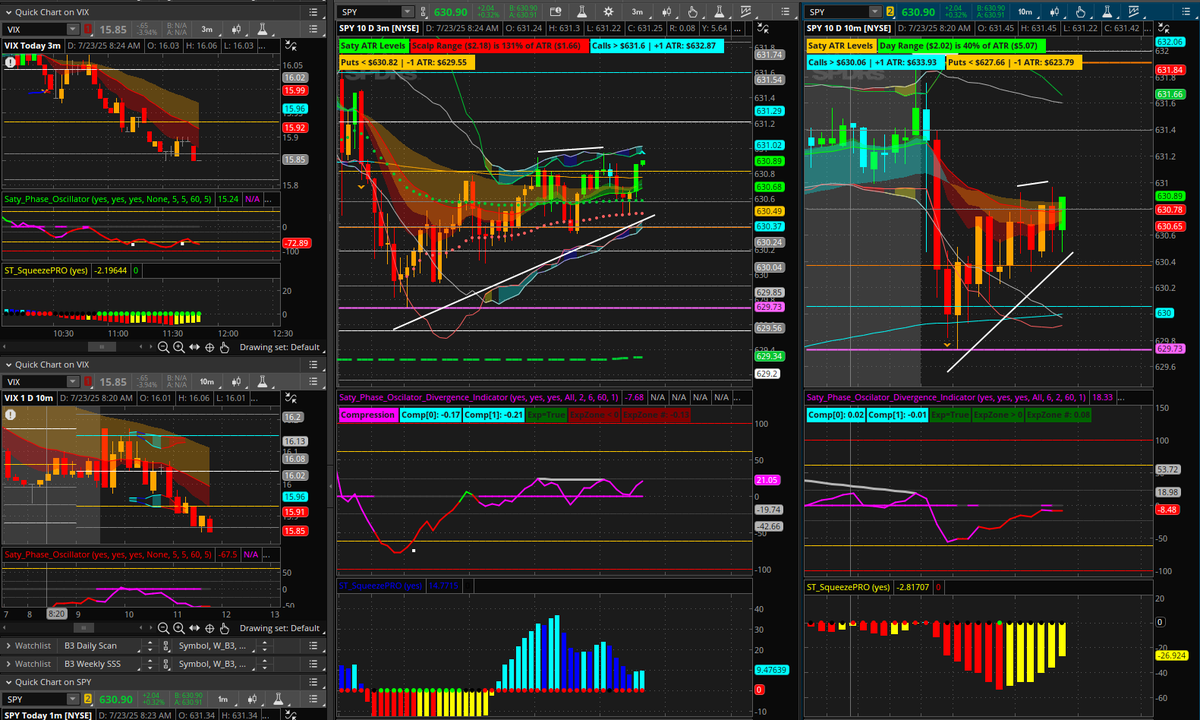Open chart style icon in VIX 3m chart
This screenshot has width=1200, height=720.
pos(236,29)
